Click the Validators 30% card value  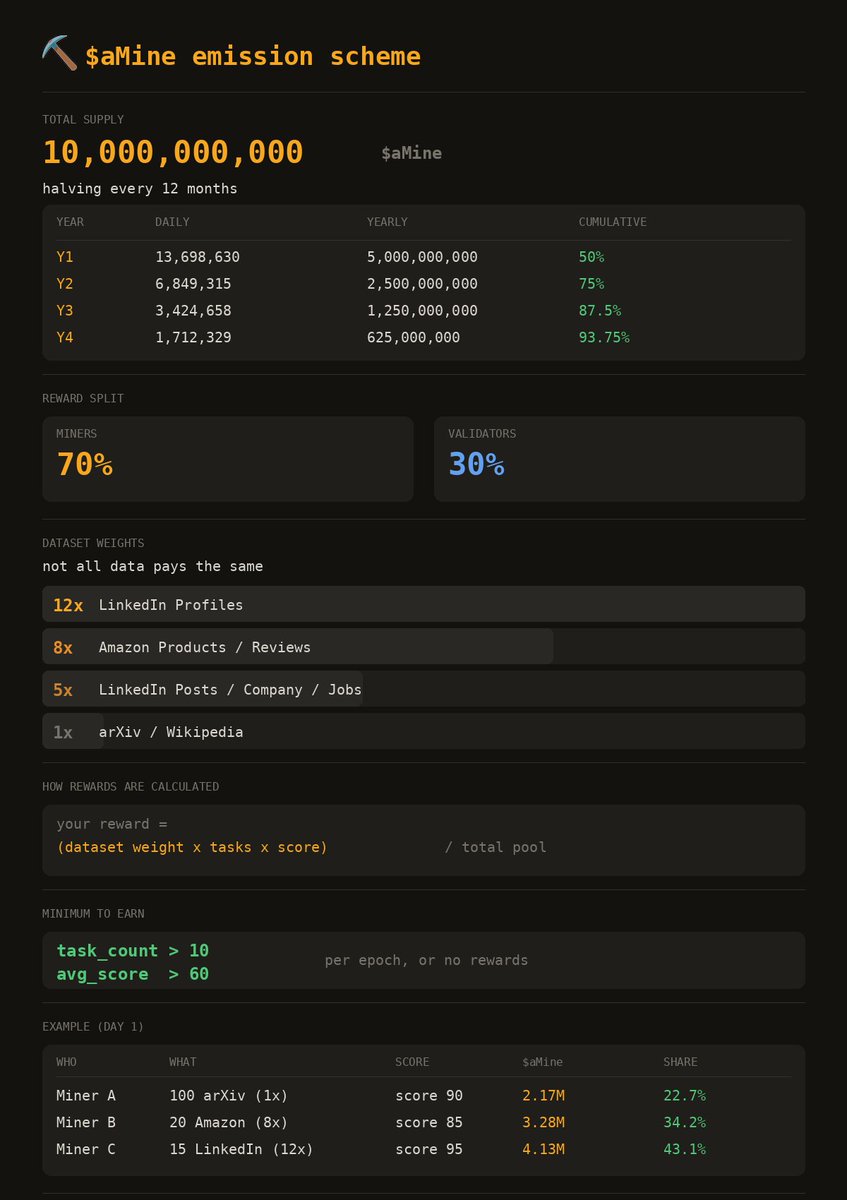[x=476, y=464]
